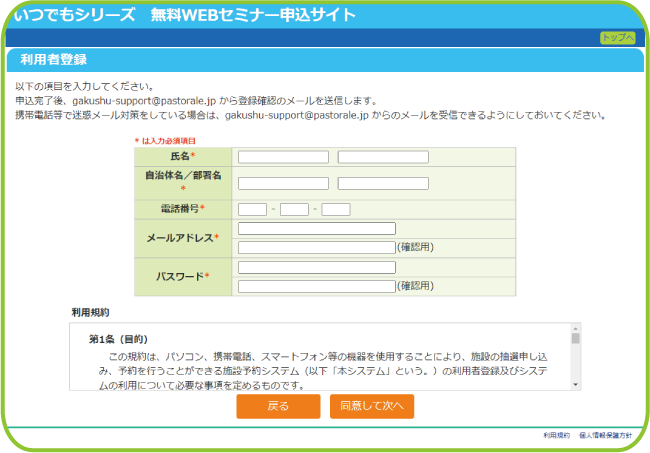Click the 利用規約 heading above terms box

pos(90,312)
